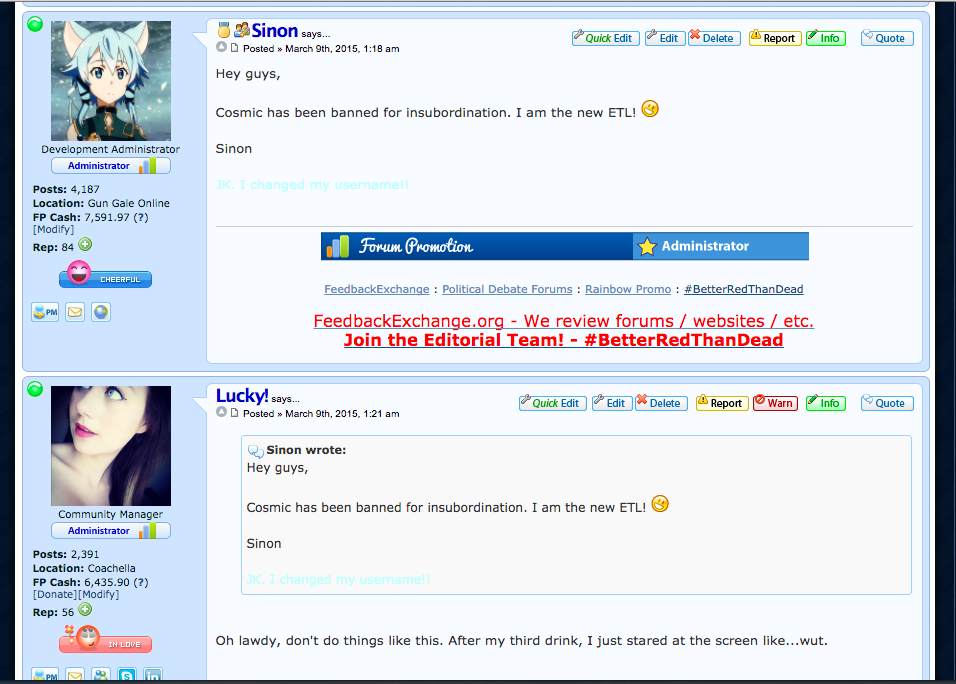Send Sinon a private message via PM icon
Screen dimensions: 956x684
(x=45, y=312)
